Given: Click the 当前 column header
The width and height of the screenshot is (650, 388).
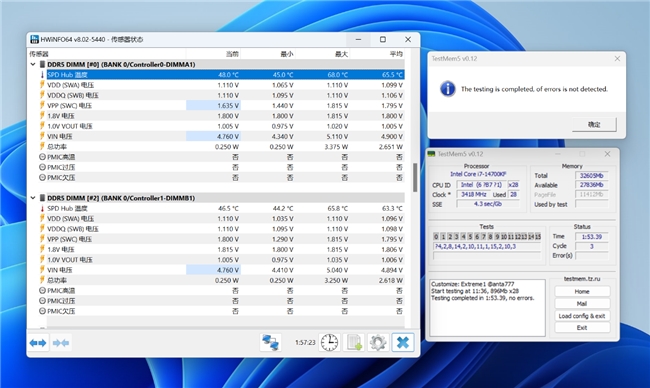Looking at the screenshot, I should pos(232,54).
